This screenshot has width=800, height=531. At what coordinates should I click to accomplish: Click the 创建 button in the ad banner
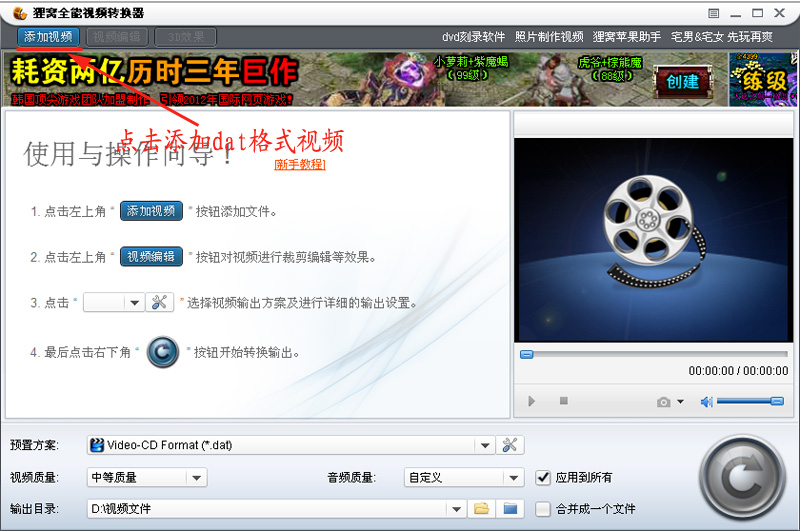(683, 81)
